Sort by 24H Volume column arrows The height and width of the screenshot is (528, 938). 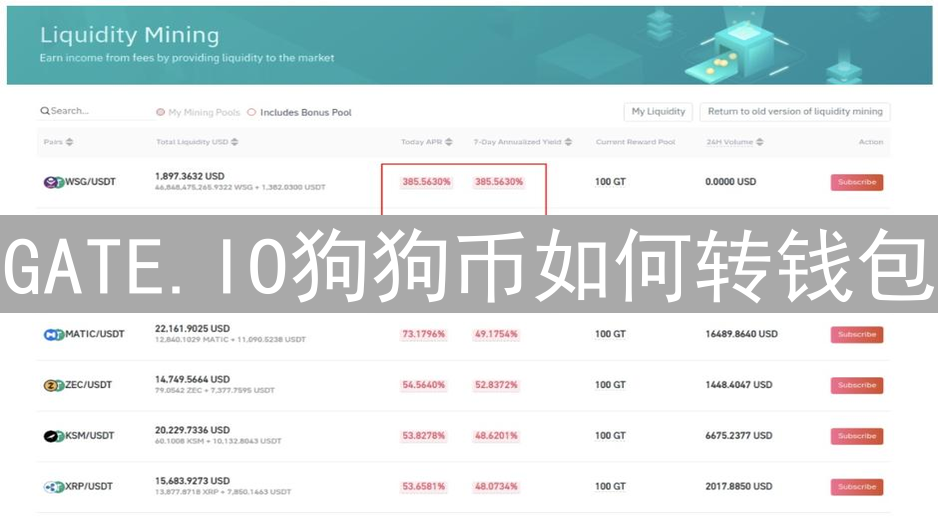(x=760, y=142)
